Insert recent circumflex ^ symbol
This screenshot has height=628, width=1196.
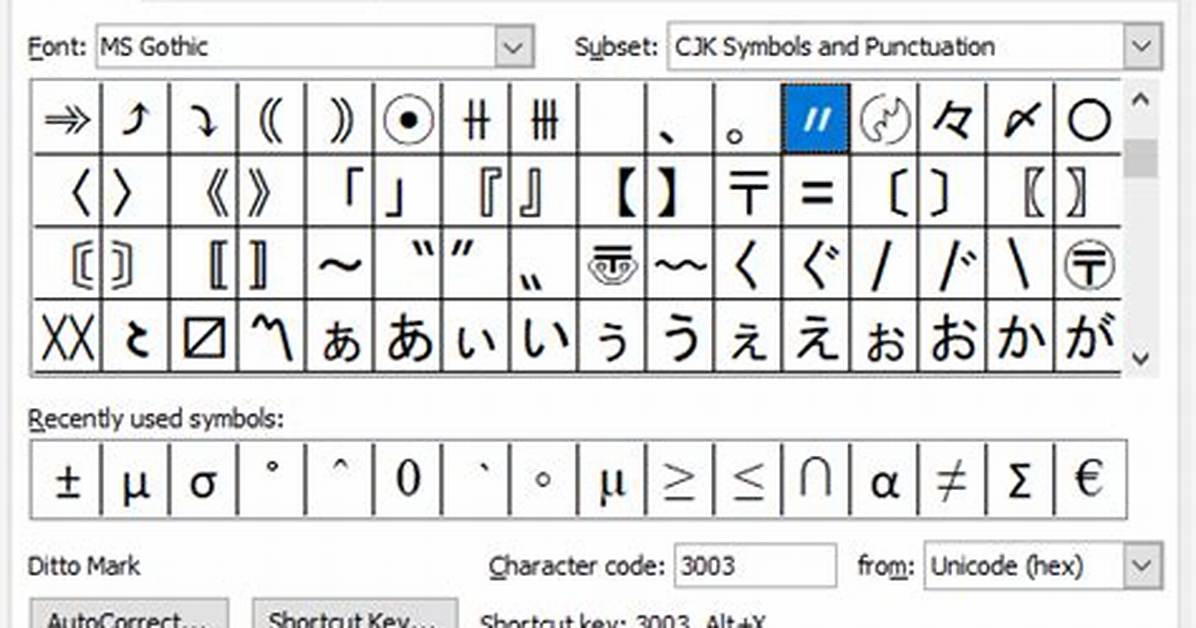pos(339,480)
